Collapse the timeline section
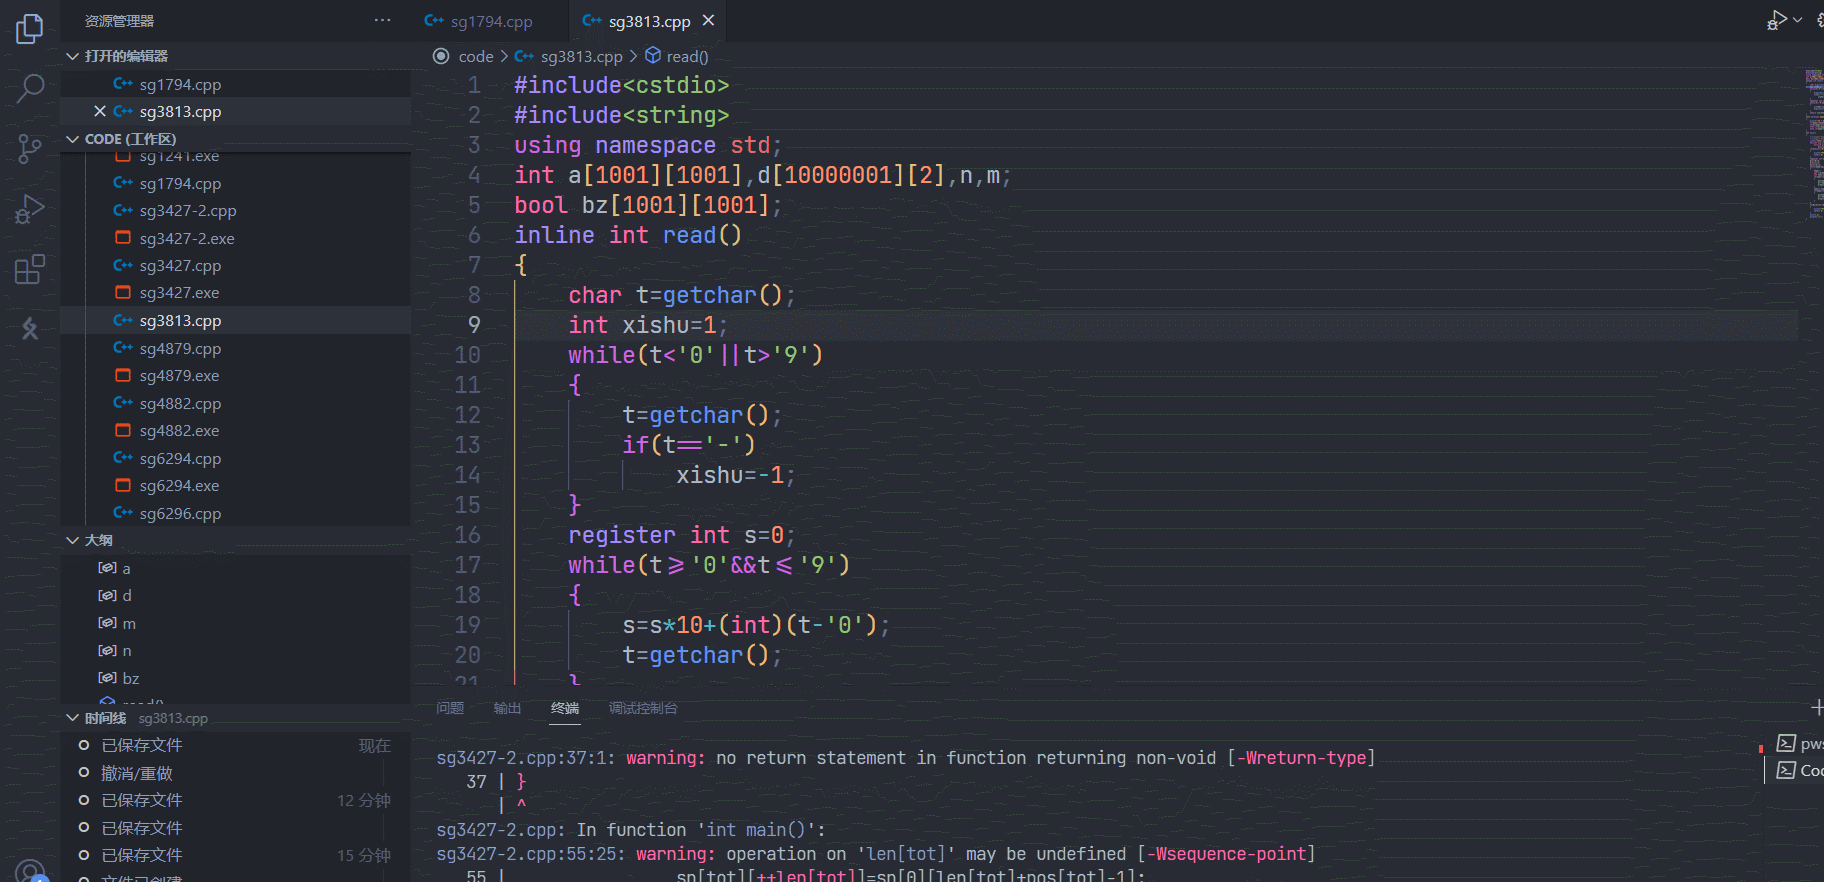Screen dimensions: 1824x882 click(x=73, y=718)
